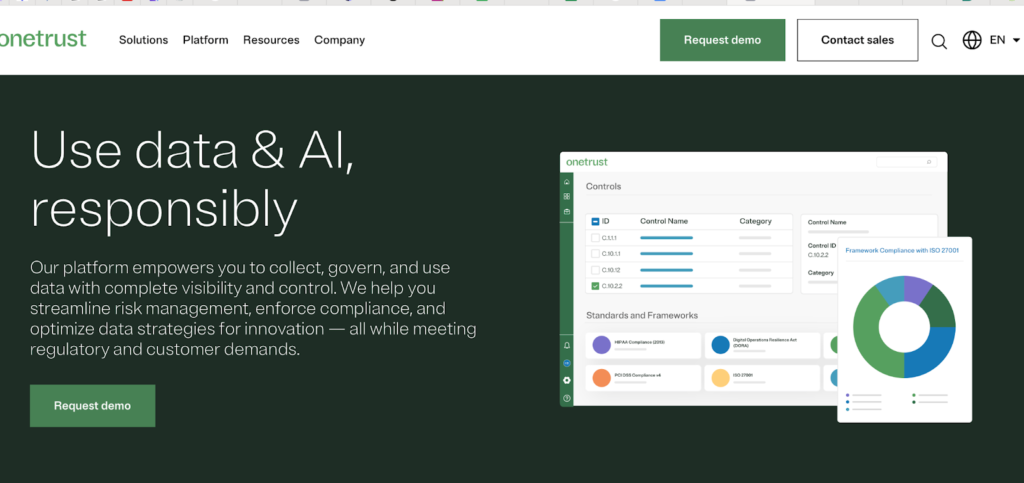Click the blue circle icon in dashboard sidebar

click(567, 363)
